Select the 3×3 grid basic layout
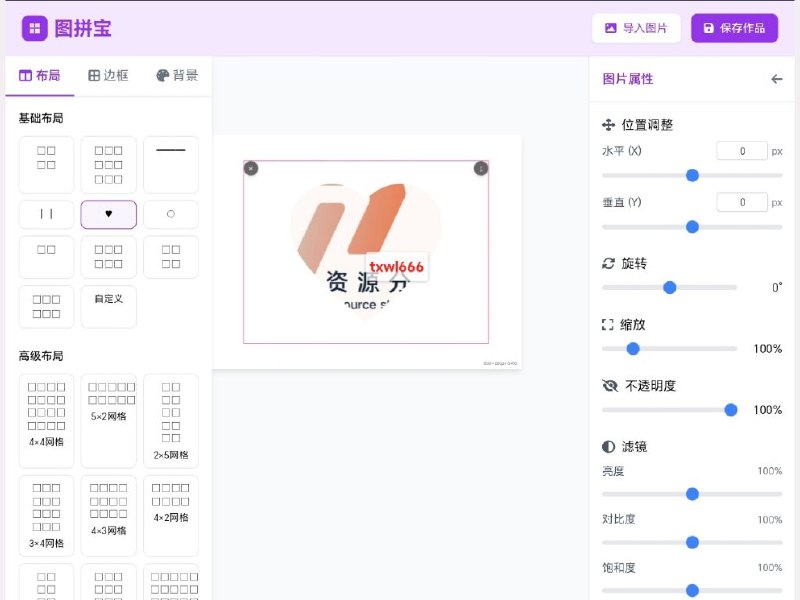 (x=109, y=165)
